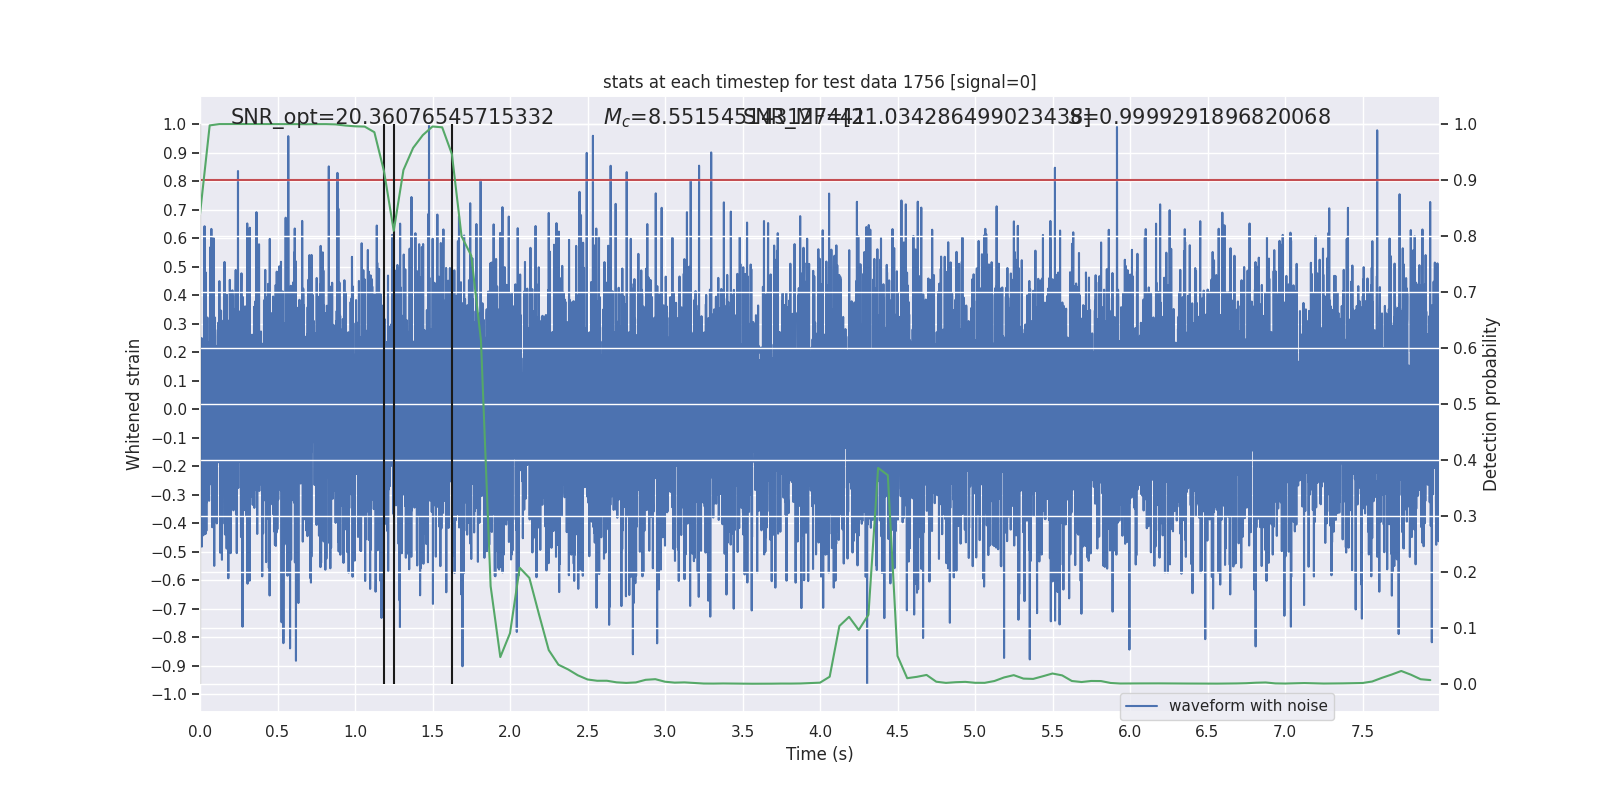The height and width of the screenshot is (800, 1600).
Task: Click the third black vertical line near 1.6 s
Action: click(x=452, y=404)
